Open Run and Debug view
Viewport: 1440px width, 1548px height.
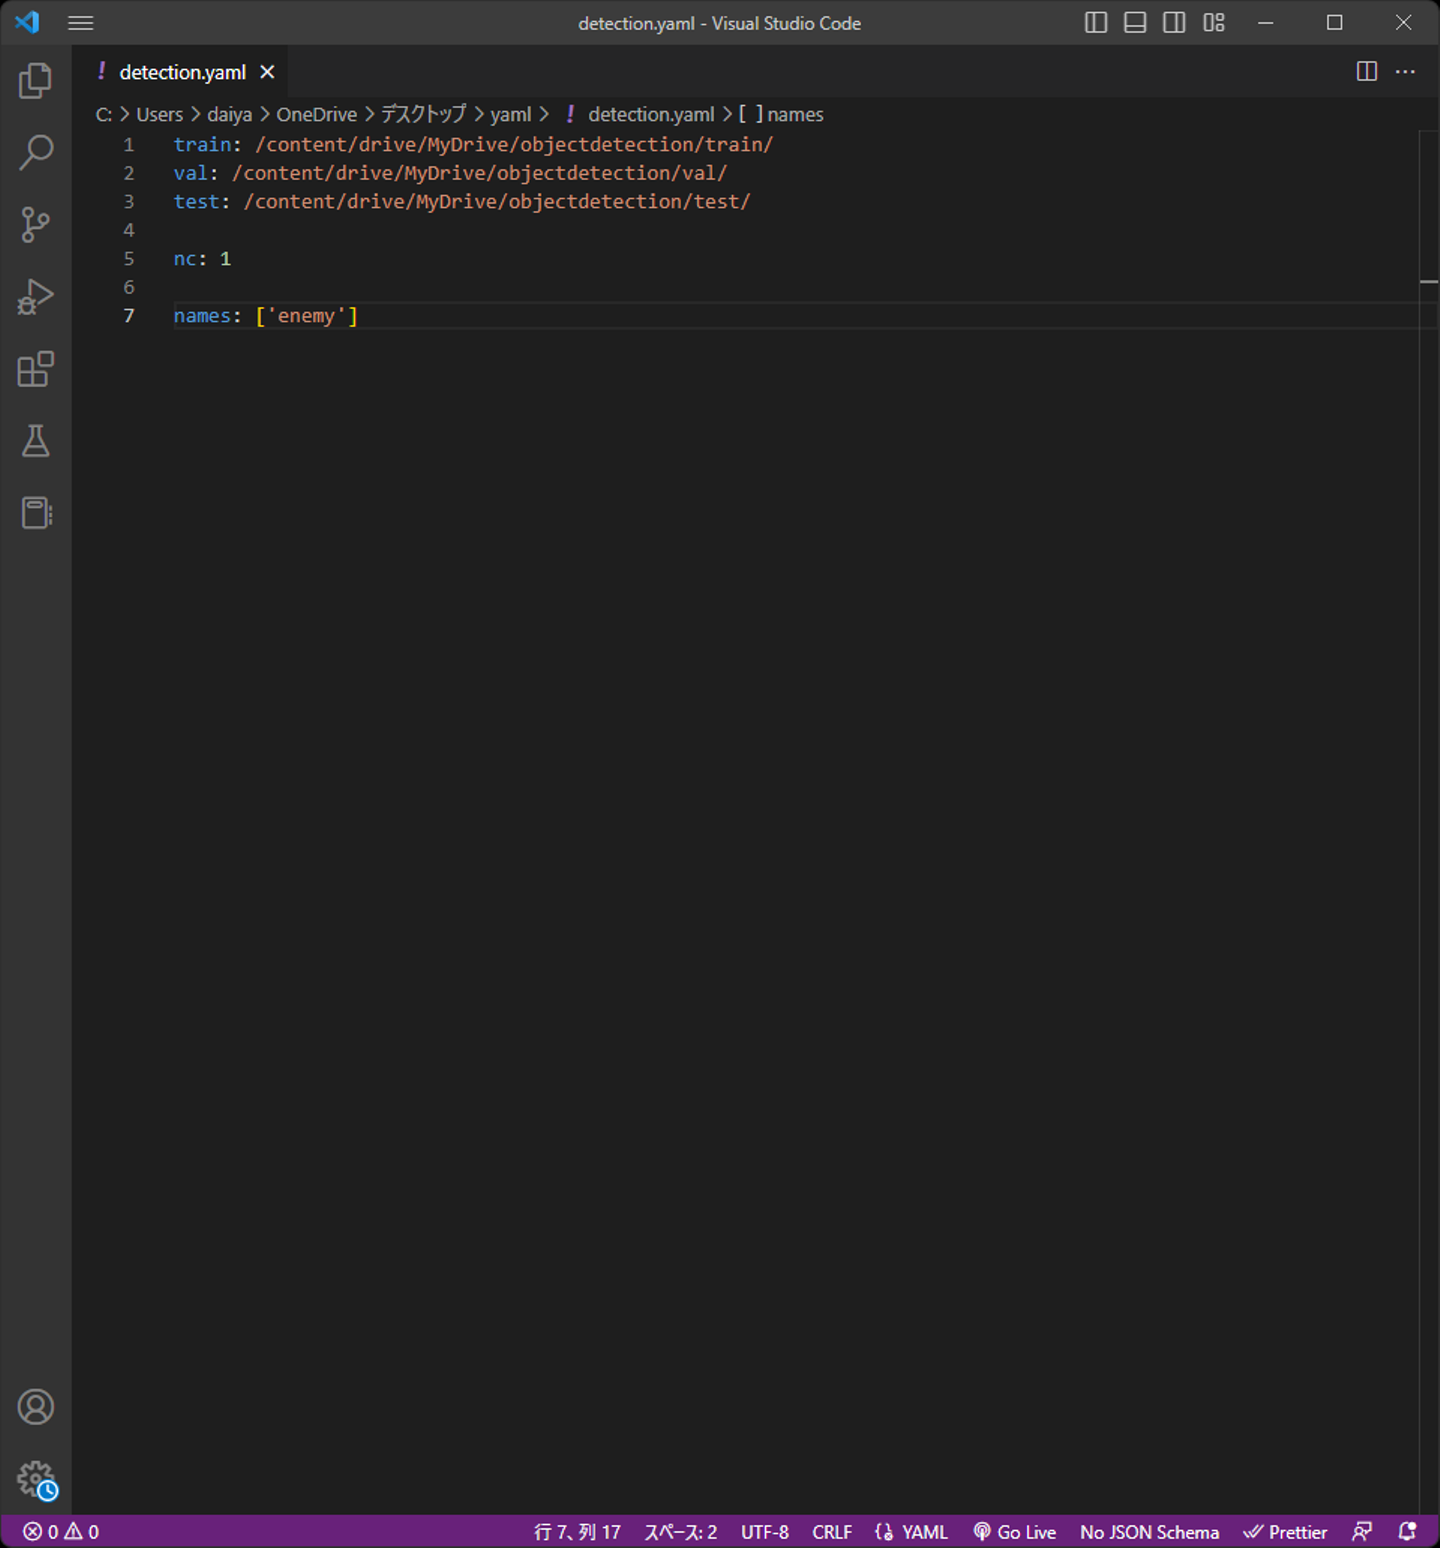coord(36,297)
